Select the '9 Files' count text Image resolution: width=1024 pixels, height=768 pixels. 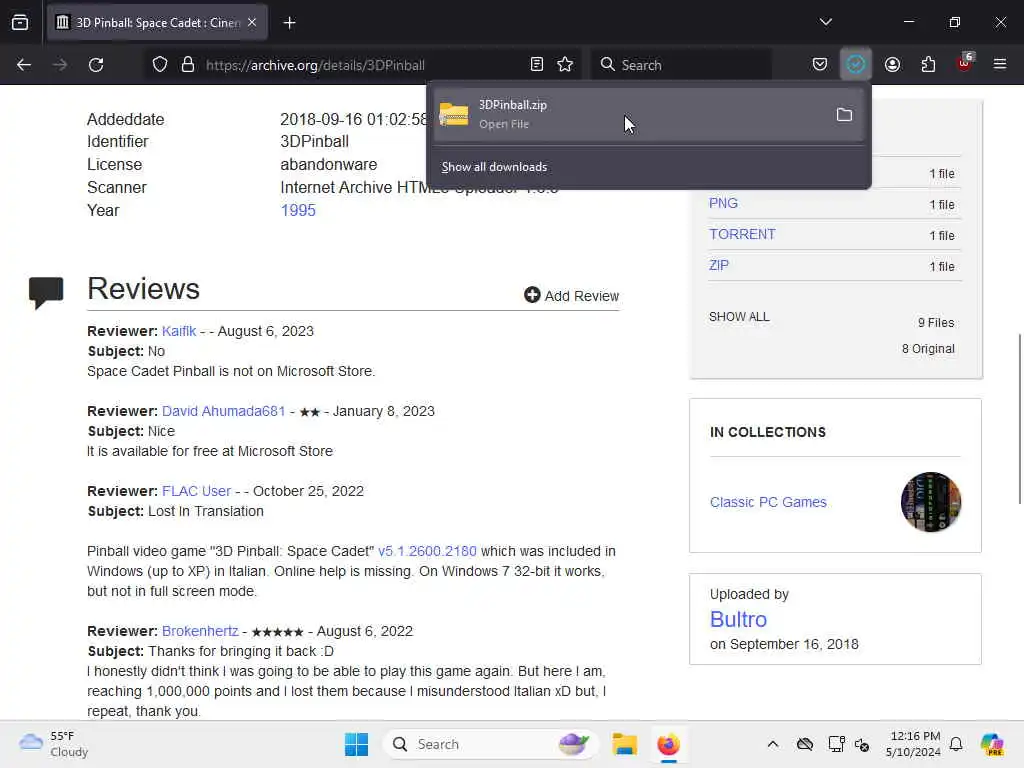pyautogui.click(x=936, y=323)
